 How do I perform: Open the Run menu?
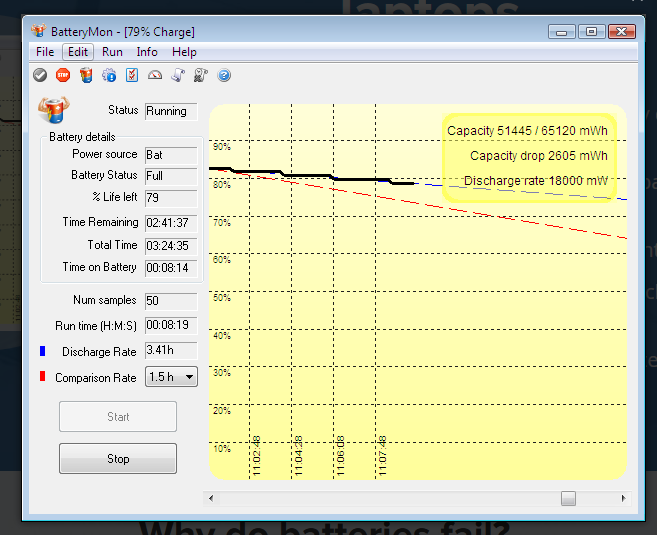coord(112,52)
